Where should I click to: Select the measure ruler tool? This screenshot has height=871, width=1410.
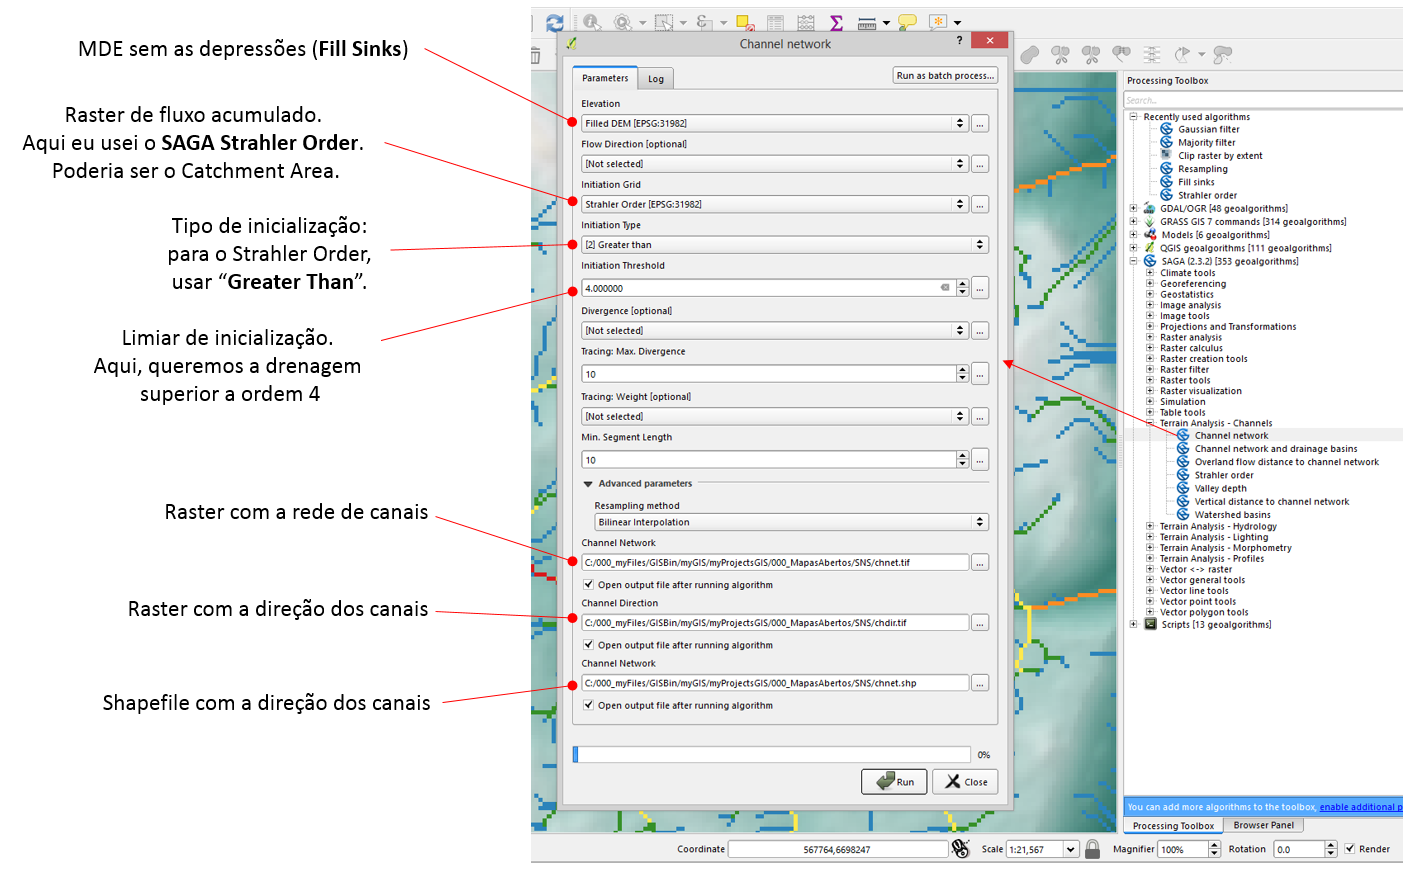tap(866, 22)
